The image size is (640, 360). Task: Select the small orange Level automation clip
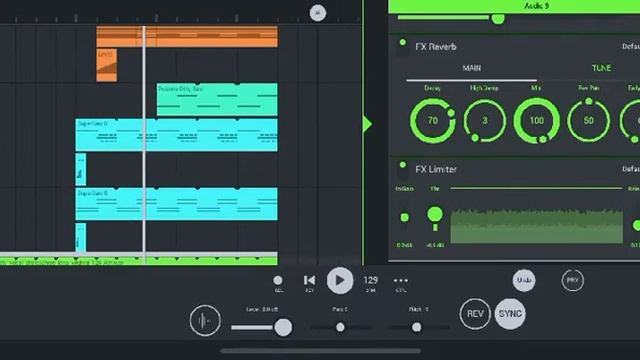(x=107, y=65)
